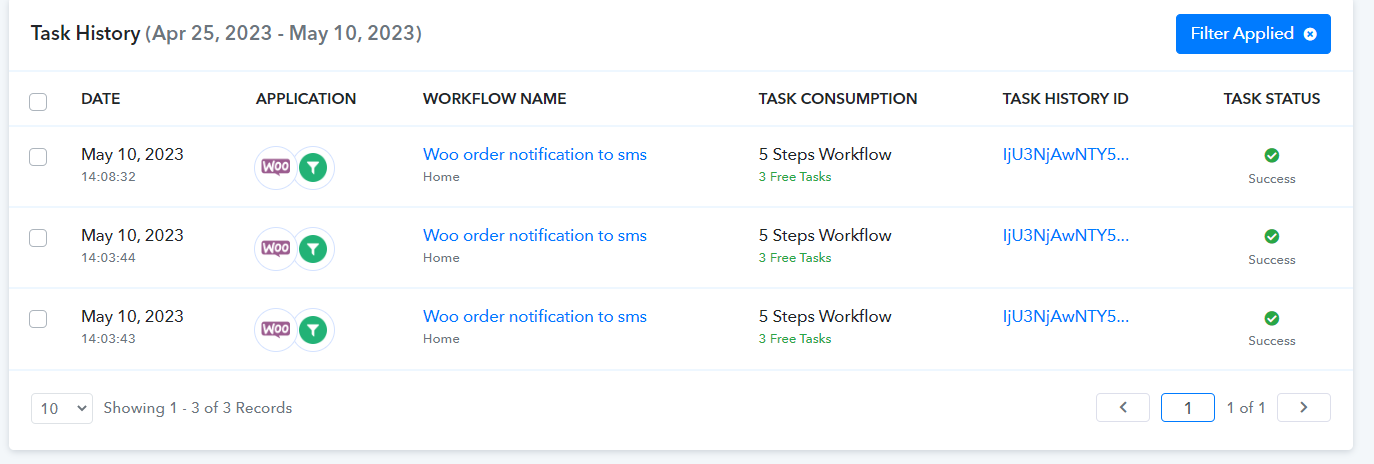Go to next page with right chevron
The image size is (1374, 464).
coord(1304,407)
